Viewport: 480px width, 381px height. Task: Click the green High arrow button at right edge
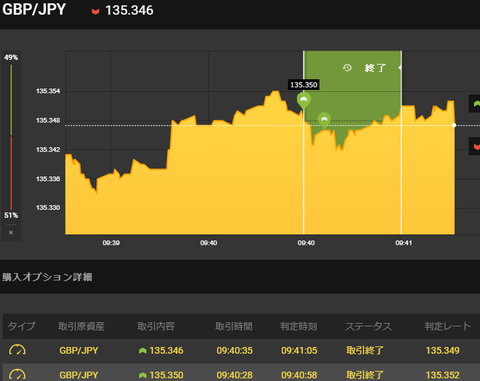coord(475,104)
